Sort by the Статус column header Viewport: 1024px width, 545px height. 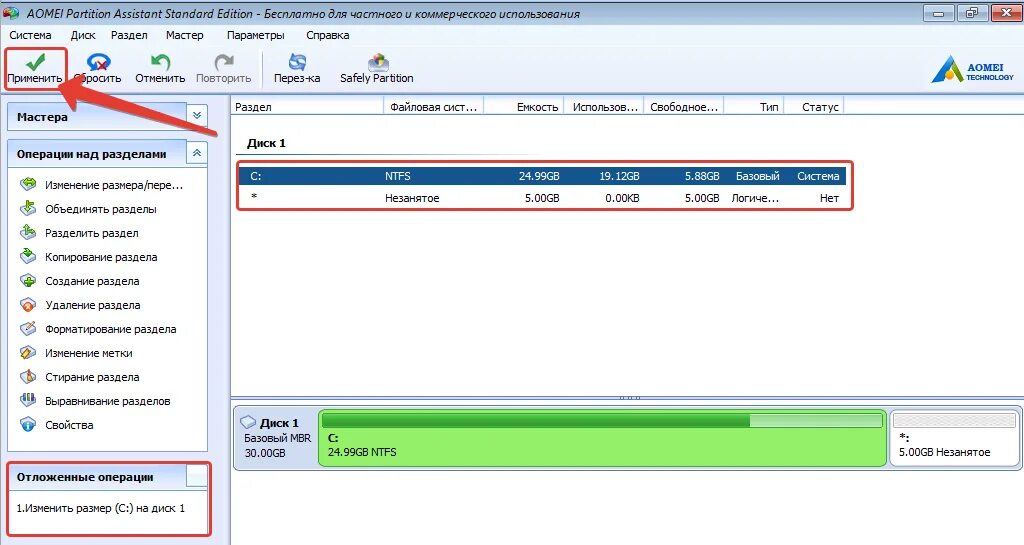click(x=814, y=107)
